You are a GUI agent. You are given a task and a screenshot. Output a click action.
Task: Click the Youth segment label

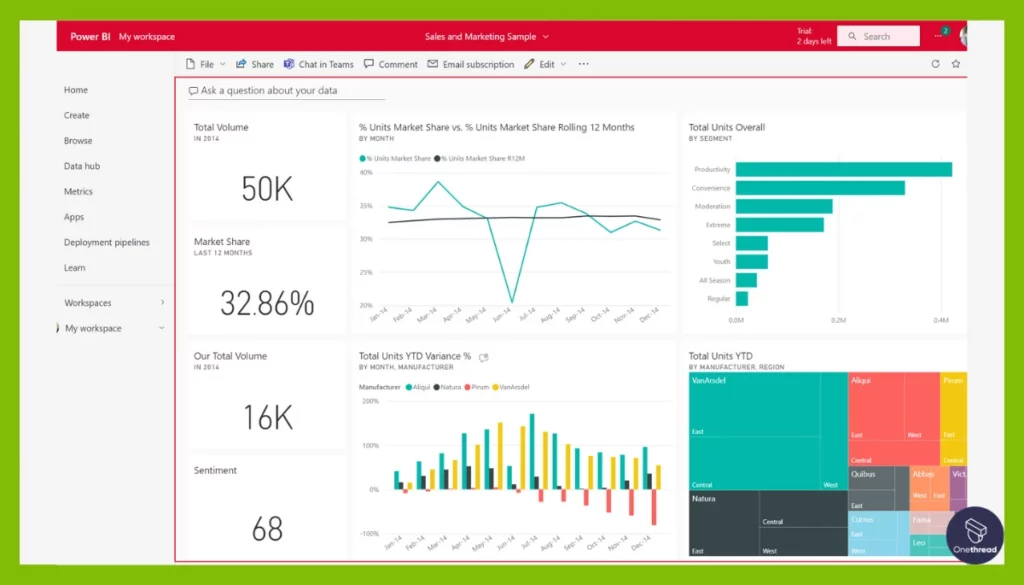721,262
